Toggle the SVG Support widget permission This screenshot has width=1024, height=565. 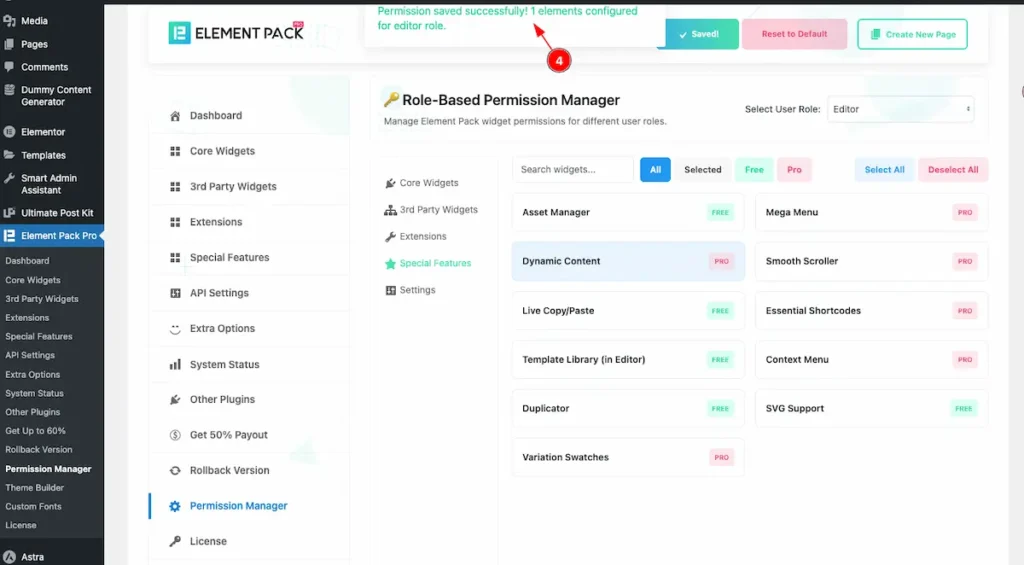pos(871,408)
